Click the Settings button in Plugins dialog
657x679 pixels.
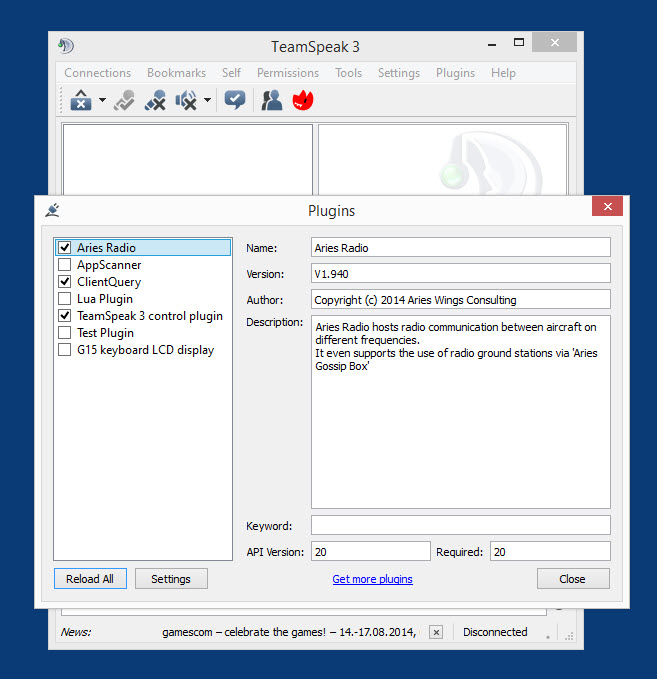click(171, 579)
